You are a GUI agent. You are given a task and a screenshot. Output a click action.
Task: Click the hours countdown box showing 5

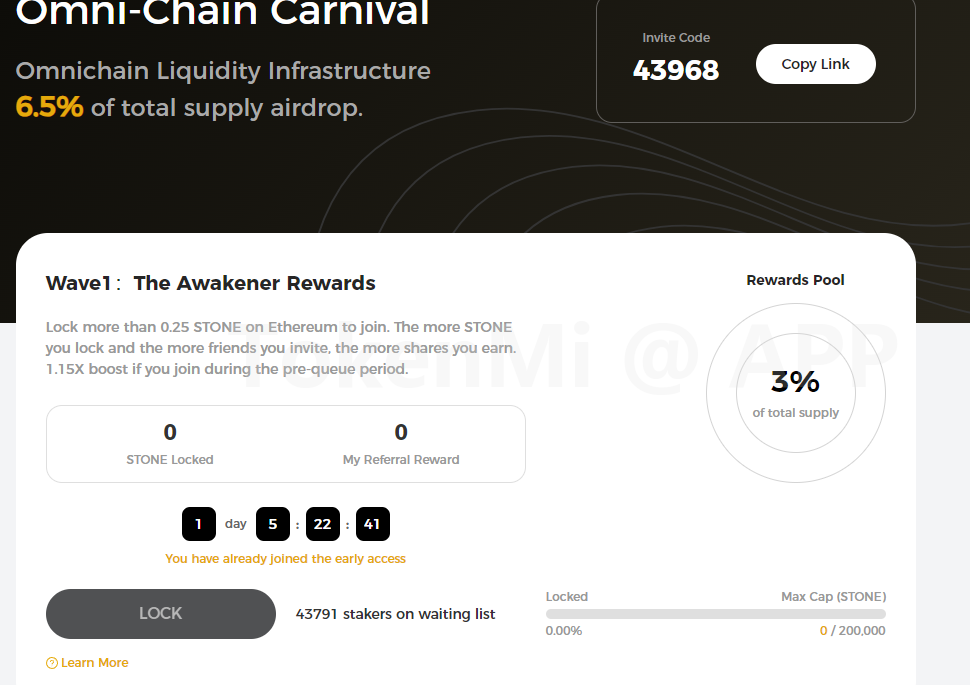pyautogui.click(x=273, y=524)
